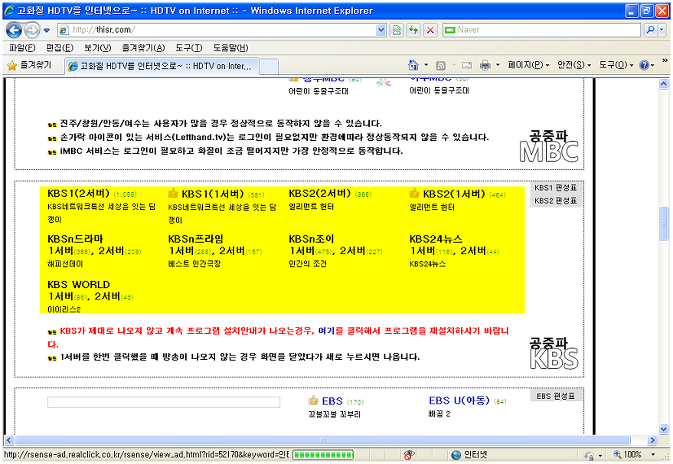Expand the Home button dropdown arrow
The height and width of the screenshot is (464, 673).
[x=426, y=65]
